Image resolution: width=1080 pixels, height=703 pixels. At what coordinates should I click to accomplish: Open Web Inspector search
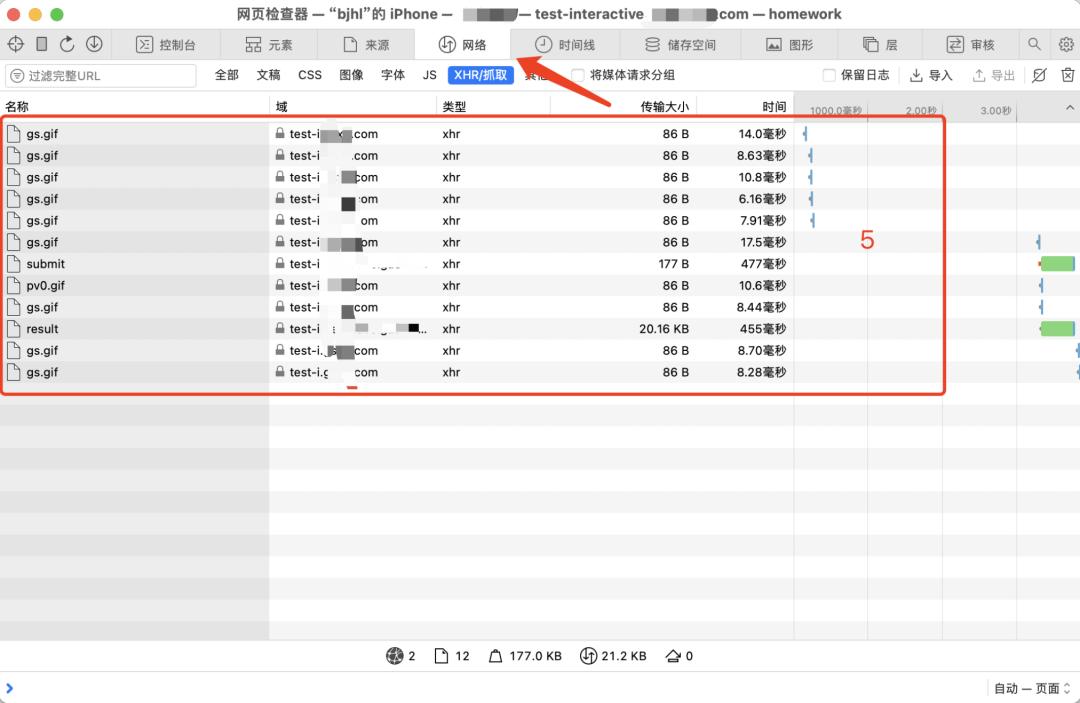pyautogui.click(x=1033, y=44)
